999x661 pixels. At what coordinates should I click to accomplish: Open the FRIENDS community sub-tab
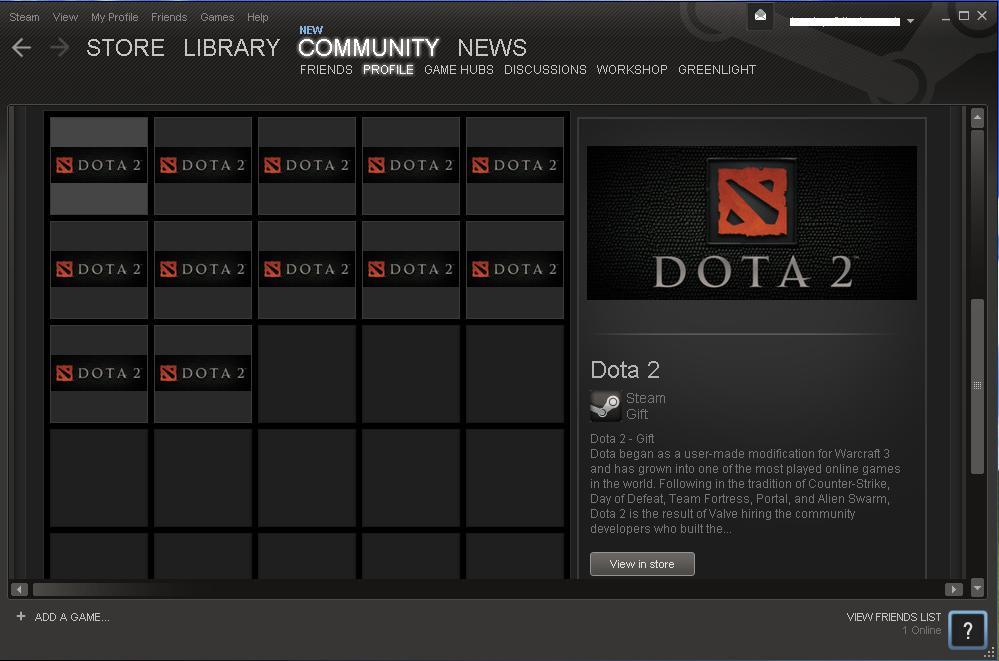point(326,69)
